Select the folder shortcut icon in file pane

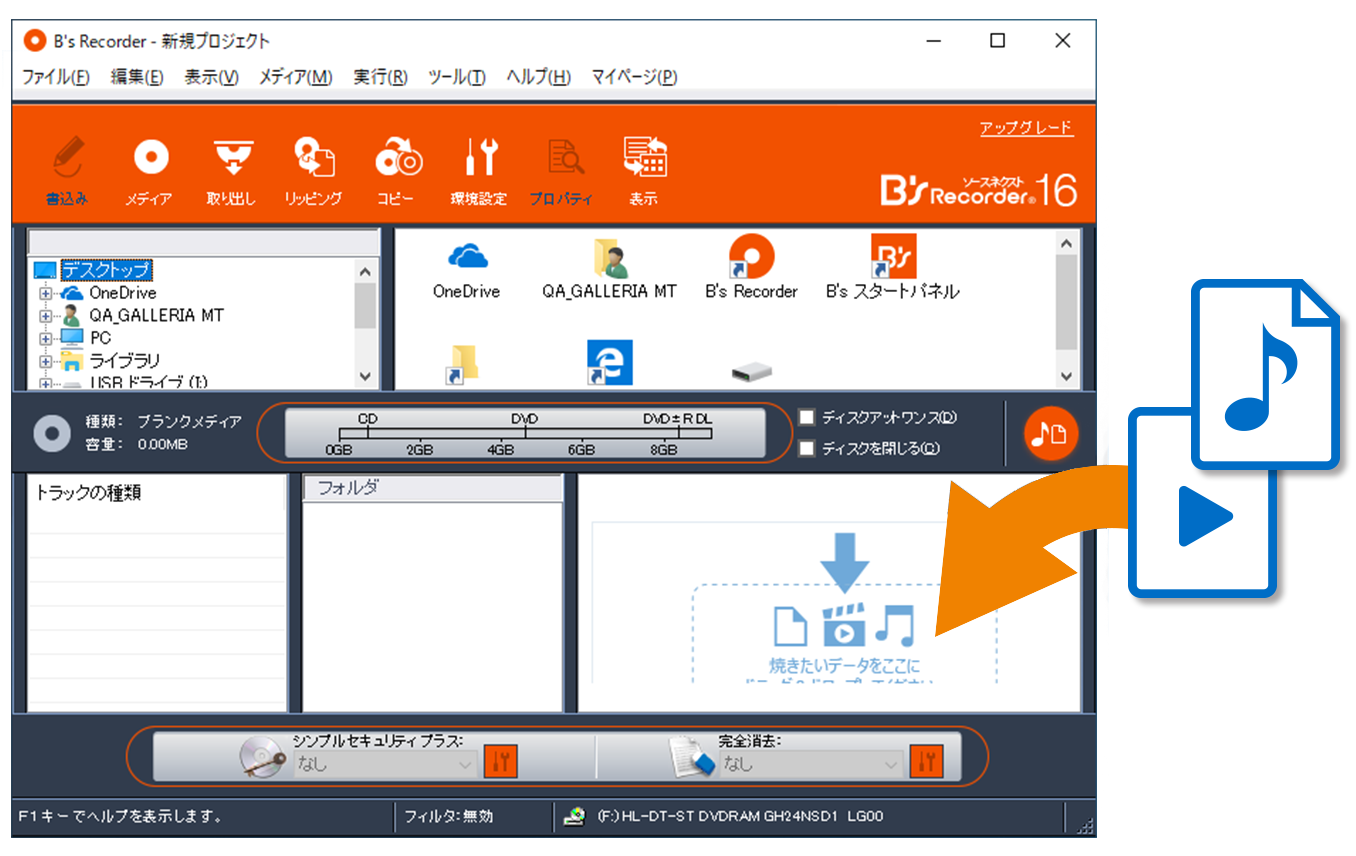click(464, 365)
